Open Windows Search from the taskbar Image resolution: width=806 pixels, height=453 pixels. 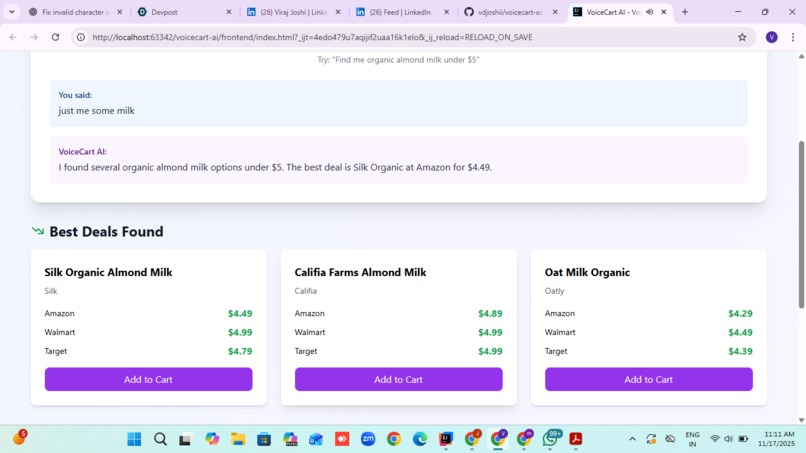pos(160,439)
